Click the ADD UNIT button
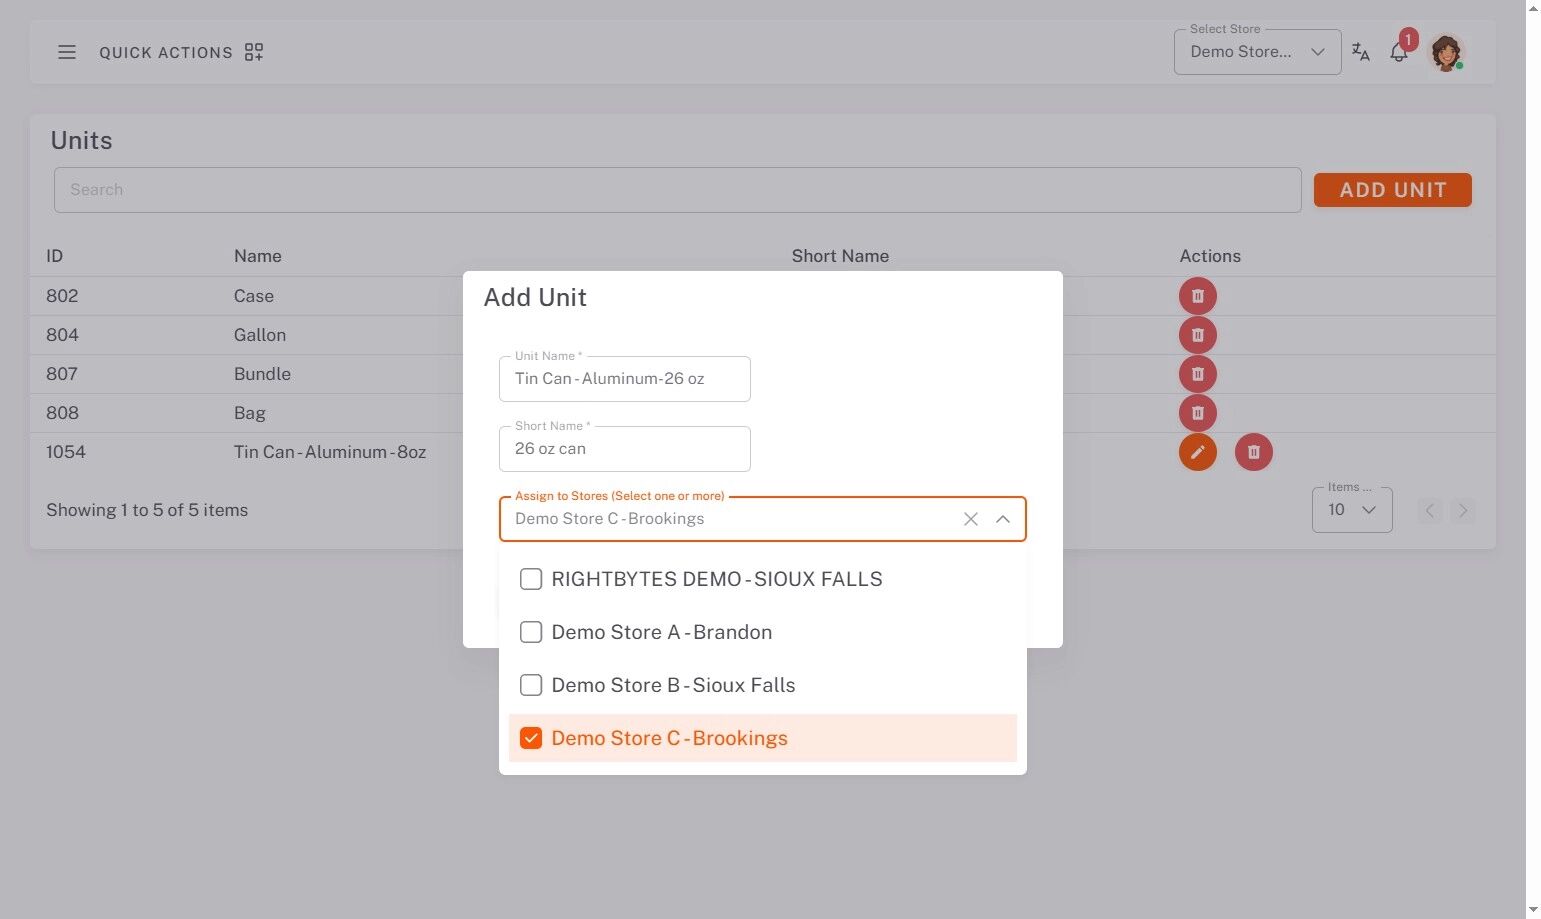Viewport: 1541px width, 919px height. 1392,190
